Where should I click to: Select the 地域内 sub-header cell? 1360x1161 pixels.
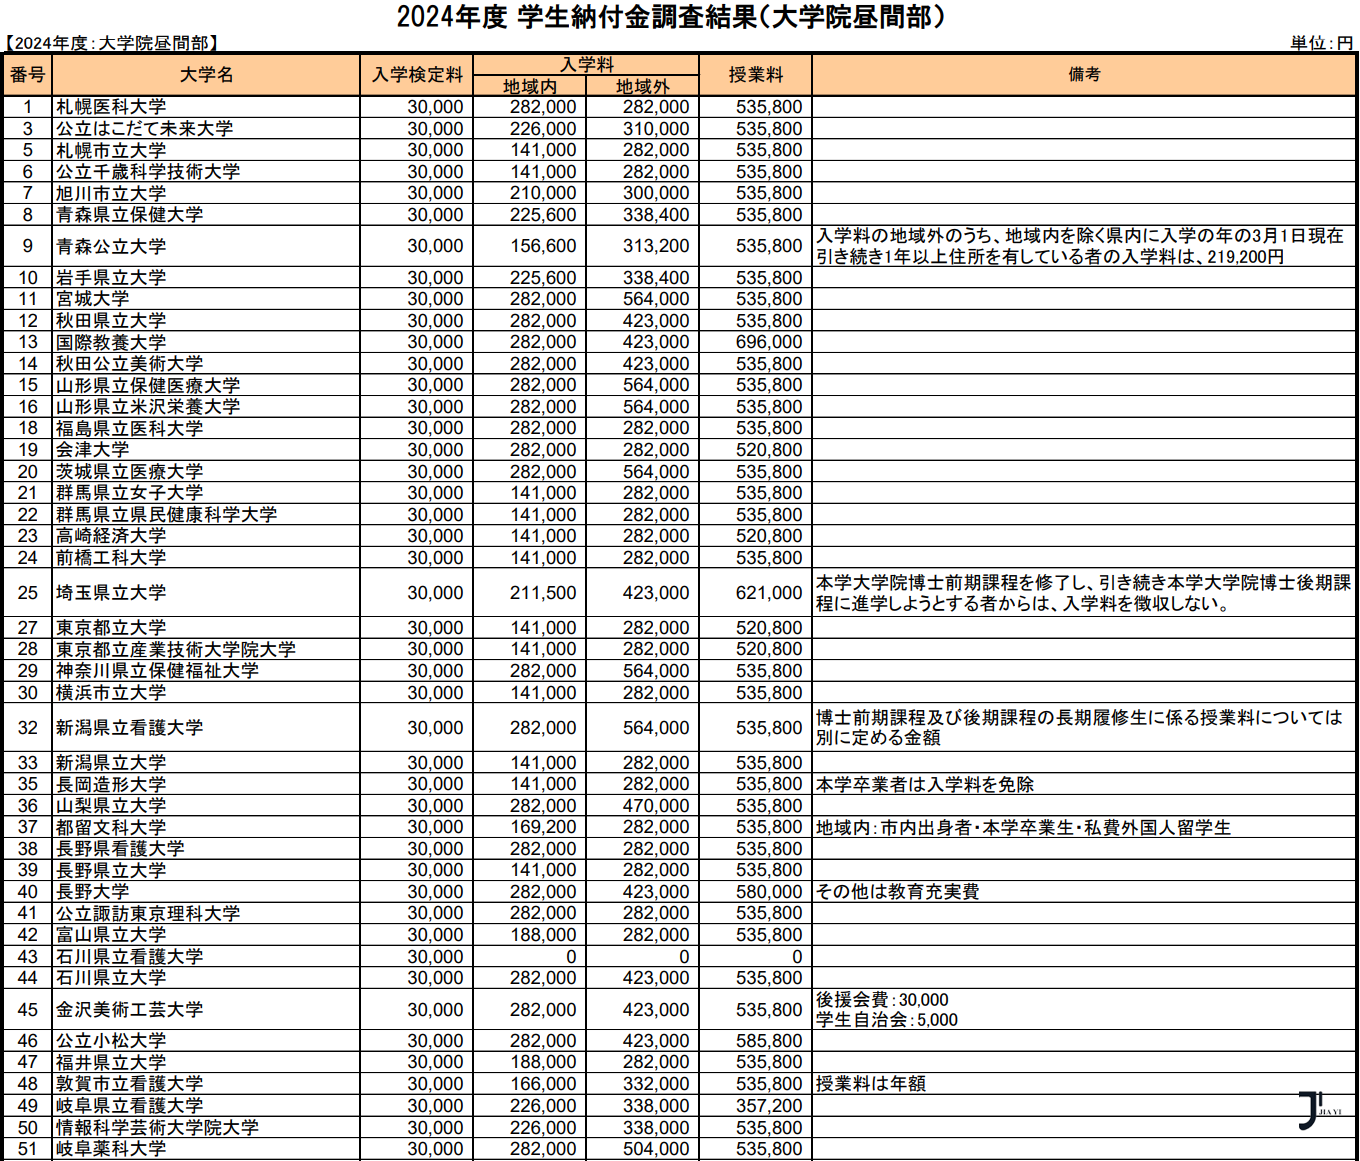click(x=530, y=87)
